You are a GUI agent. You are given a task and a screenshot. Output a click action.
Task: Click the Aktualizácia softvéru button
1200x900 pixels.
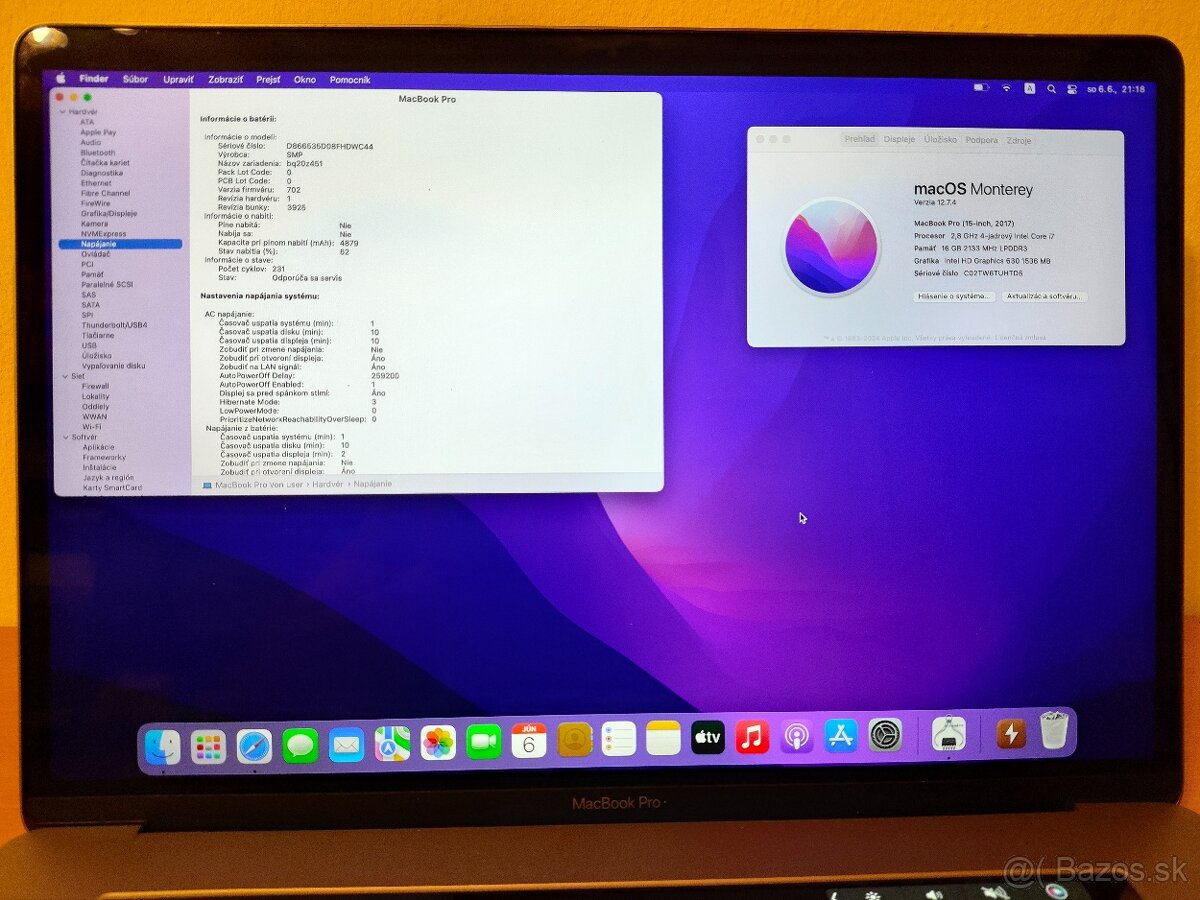click(1044, 297)
